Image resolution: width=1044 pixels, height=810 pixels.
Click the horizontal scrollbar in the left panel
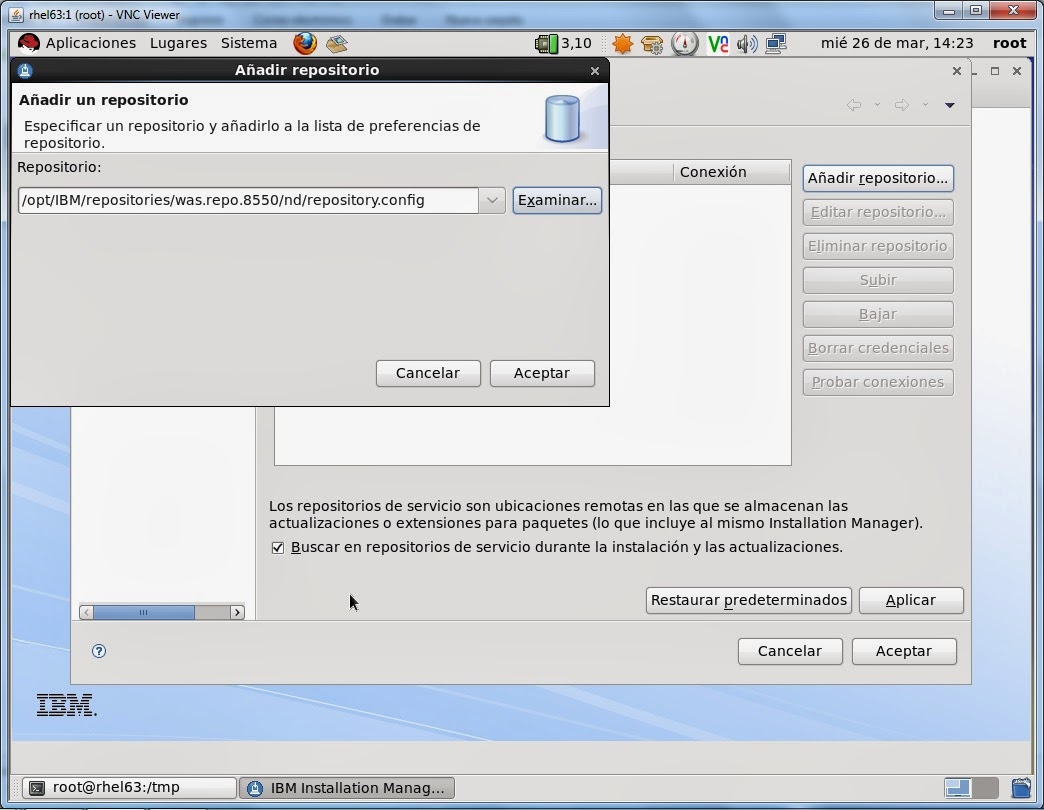point(145,612)
